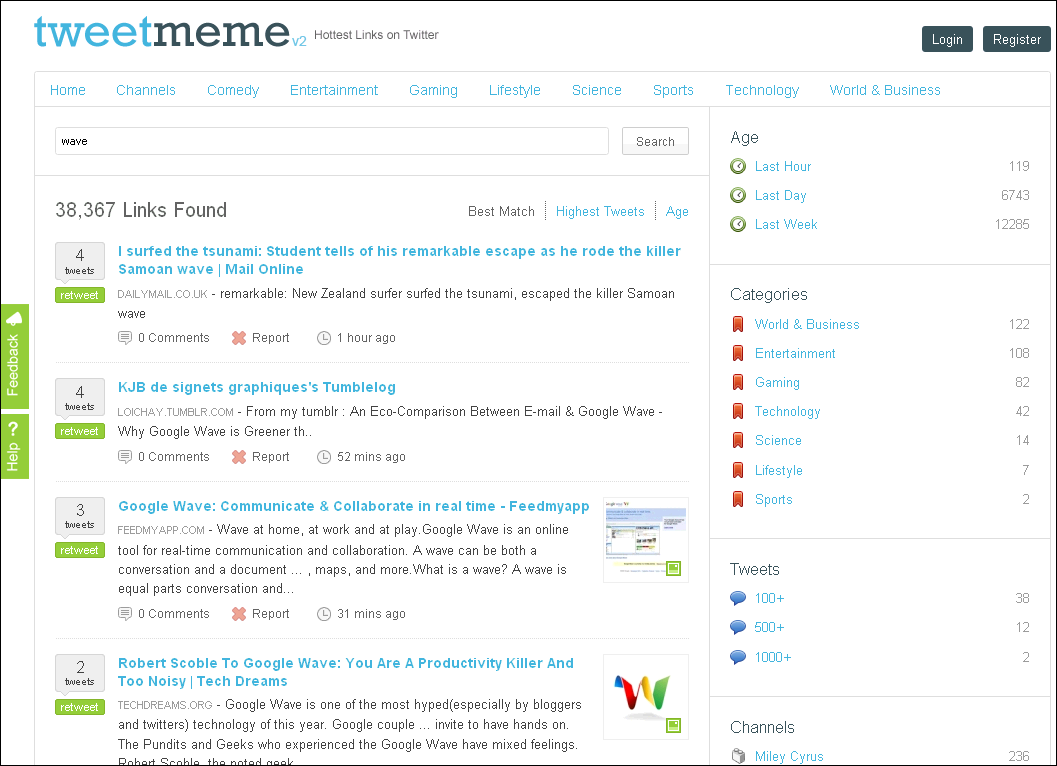Image resolution: width=1057 pixels, height=766 pixels.
Task: Click the bookmark icon beside Lifestyle category
Action: tap(738, 470)
